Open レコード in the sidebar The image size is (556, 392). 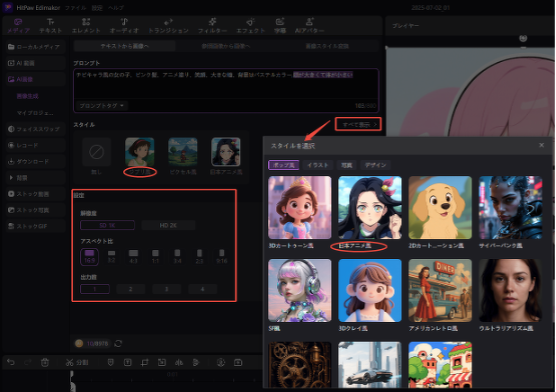pyautogui.click(x=35, y=145)
